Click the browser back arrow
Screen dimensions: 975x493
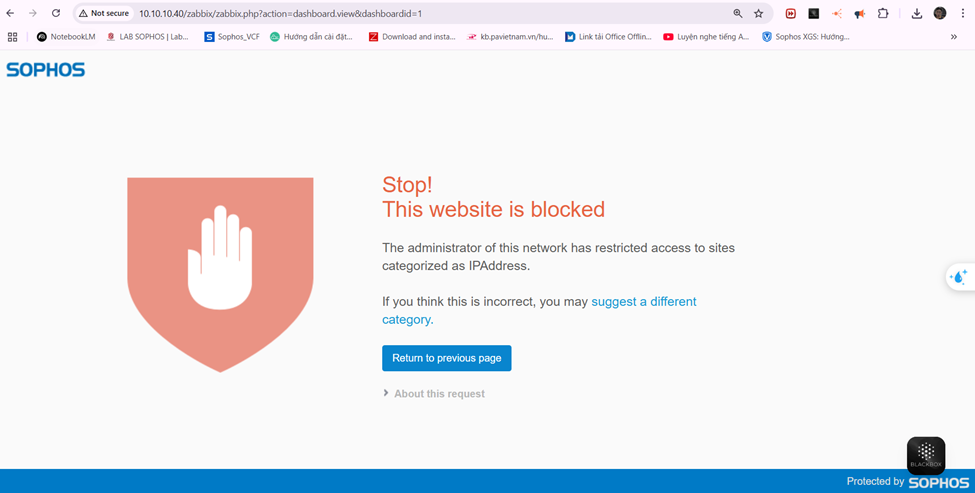click(x=10, y=14)
